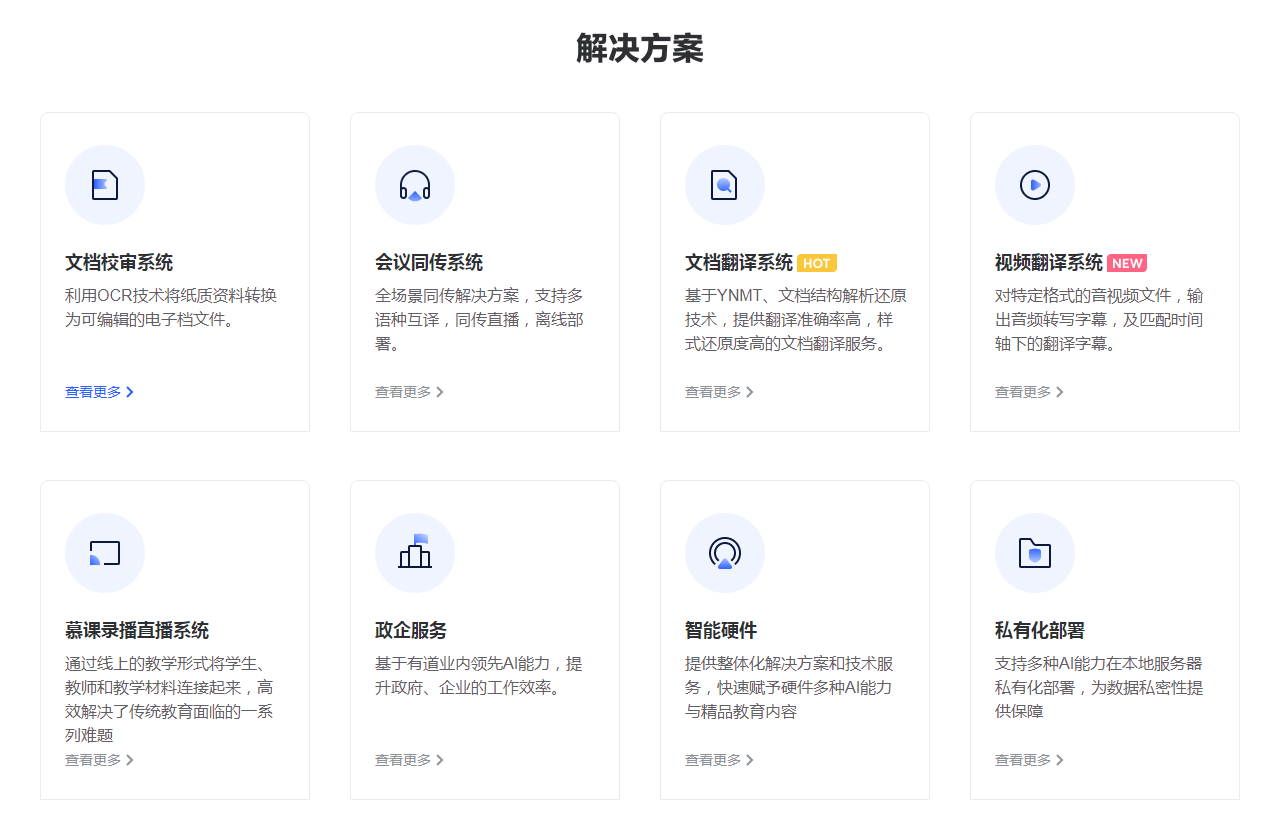Open 查看更多 under 文档校审系统
Viewport: 1284px width, 829px height.
[x=100, y=392]
